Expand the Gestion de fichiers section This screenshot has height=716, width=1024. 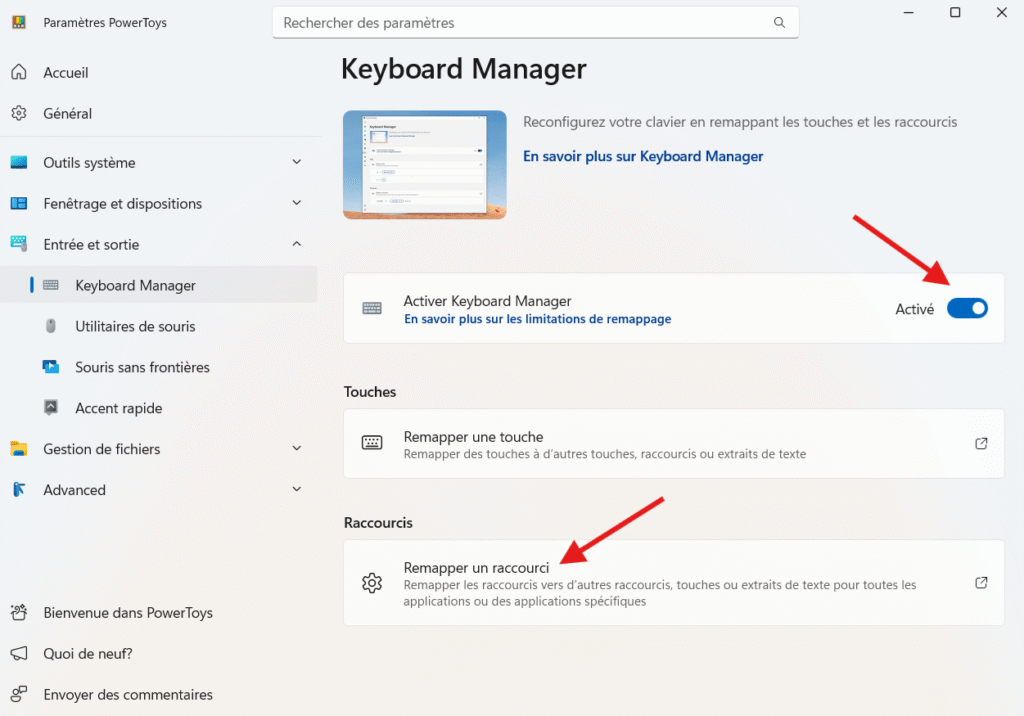[296, 449]
